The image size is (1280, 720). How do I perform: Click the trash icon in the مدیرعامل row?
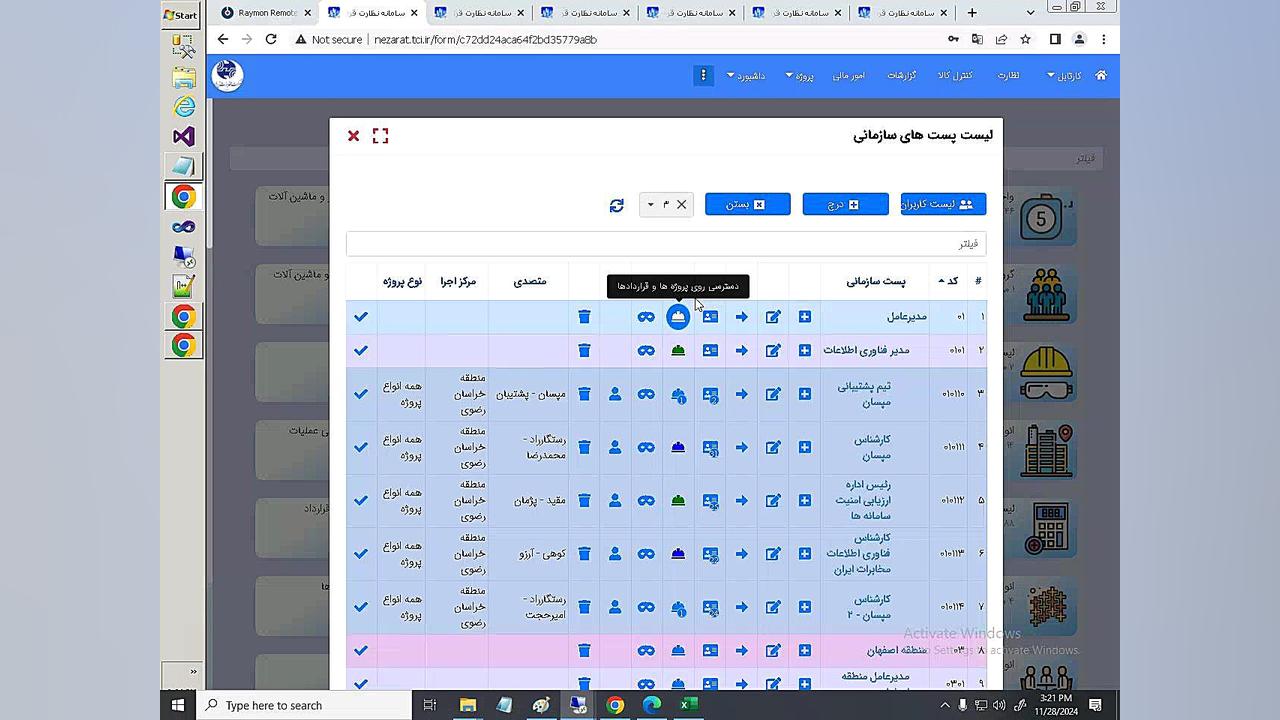pos(584,317)
